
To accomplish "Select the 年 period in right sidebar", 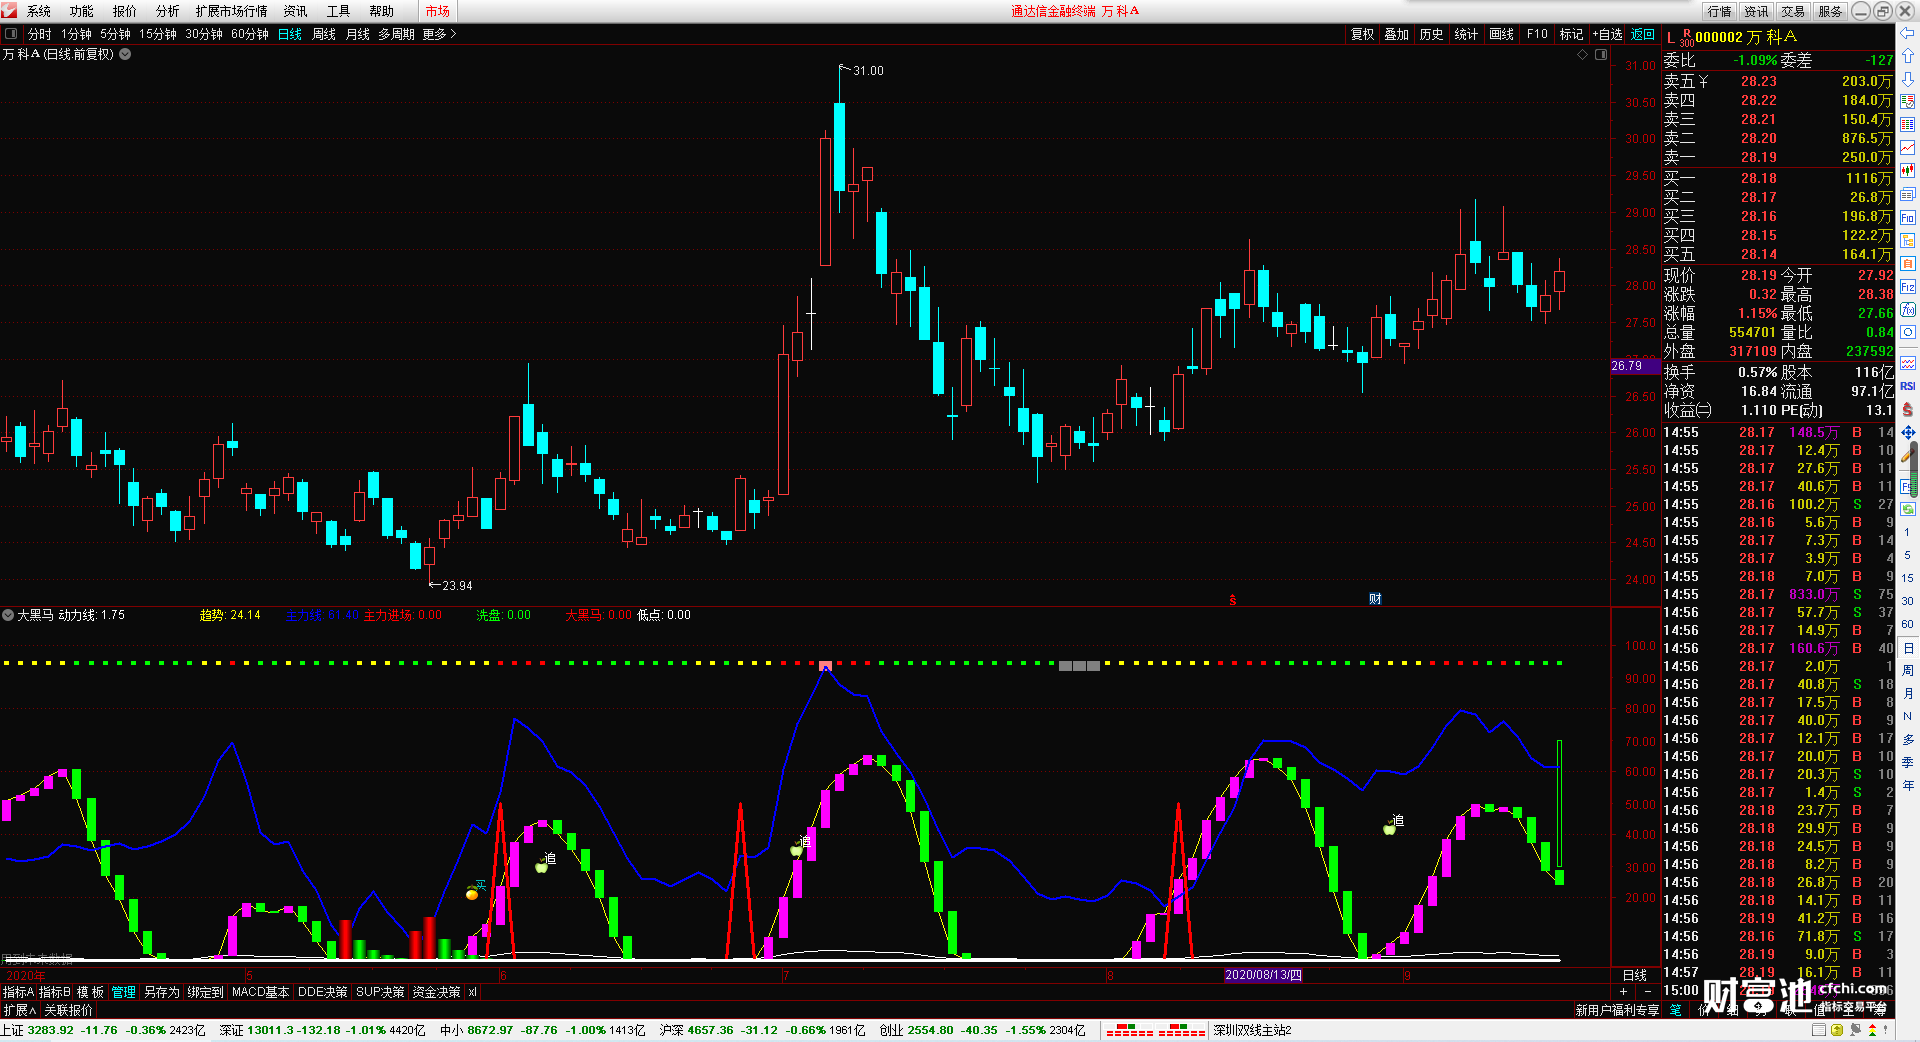I will (x=1908, y=785).
